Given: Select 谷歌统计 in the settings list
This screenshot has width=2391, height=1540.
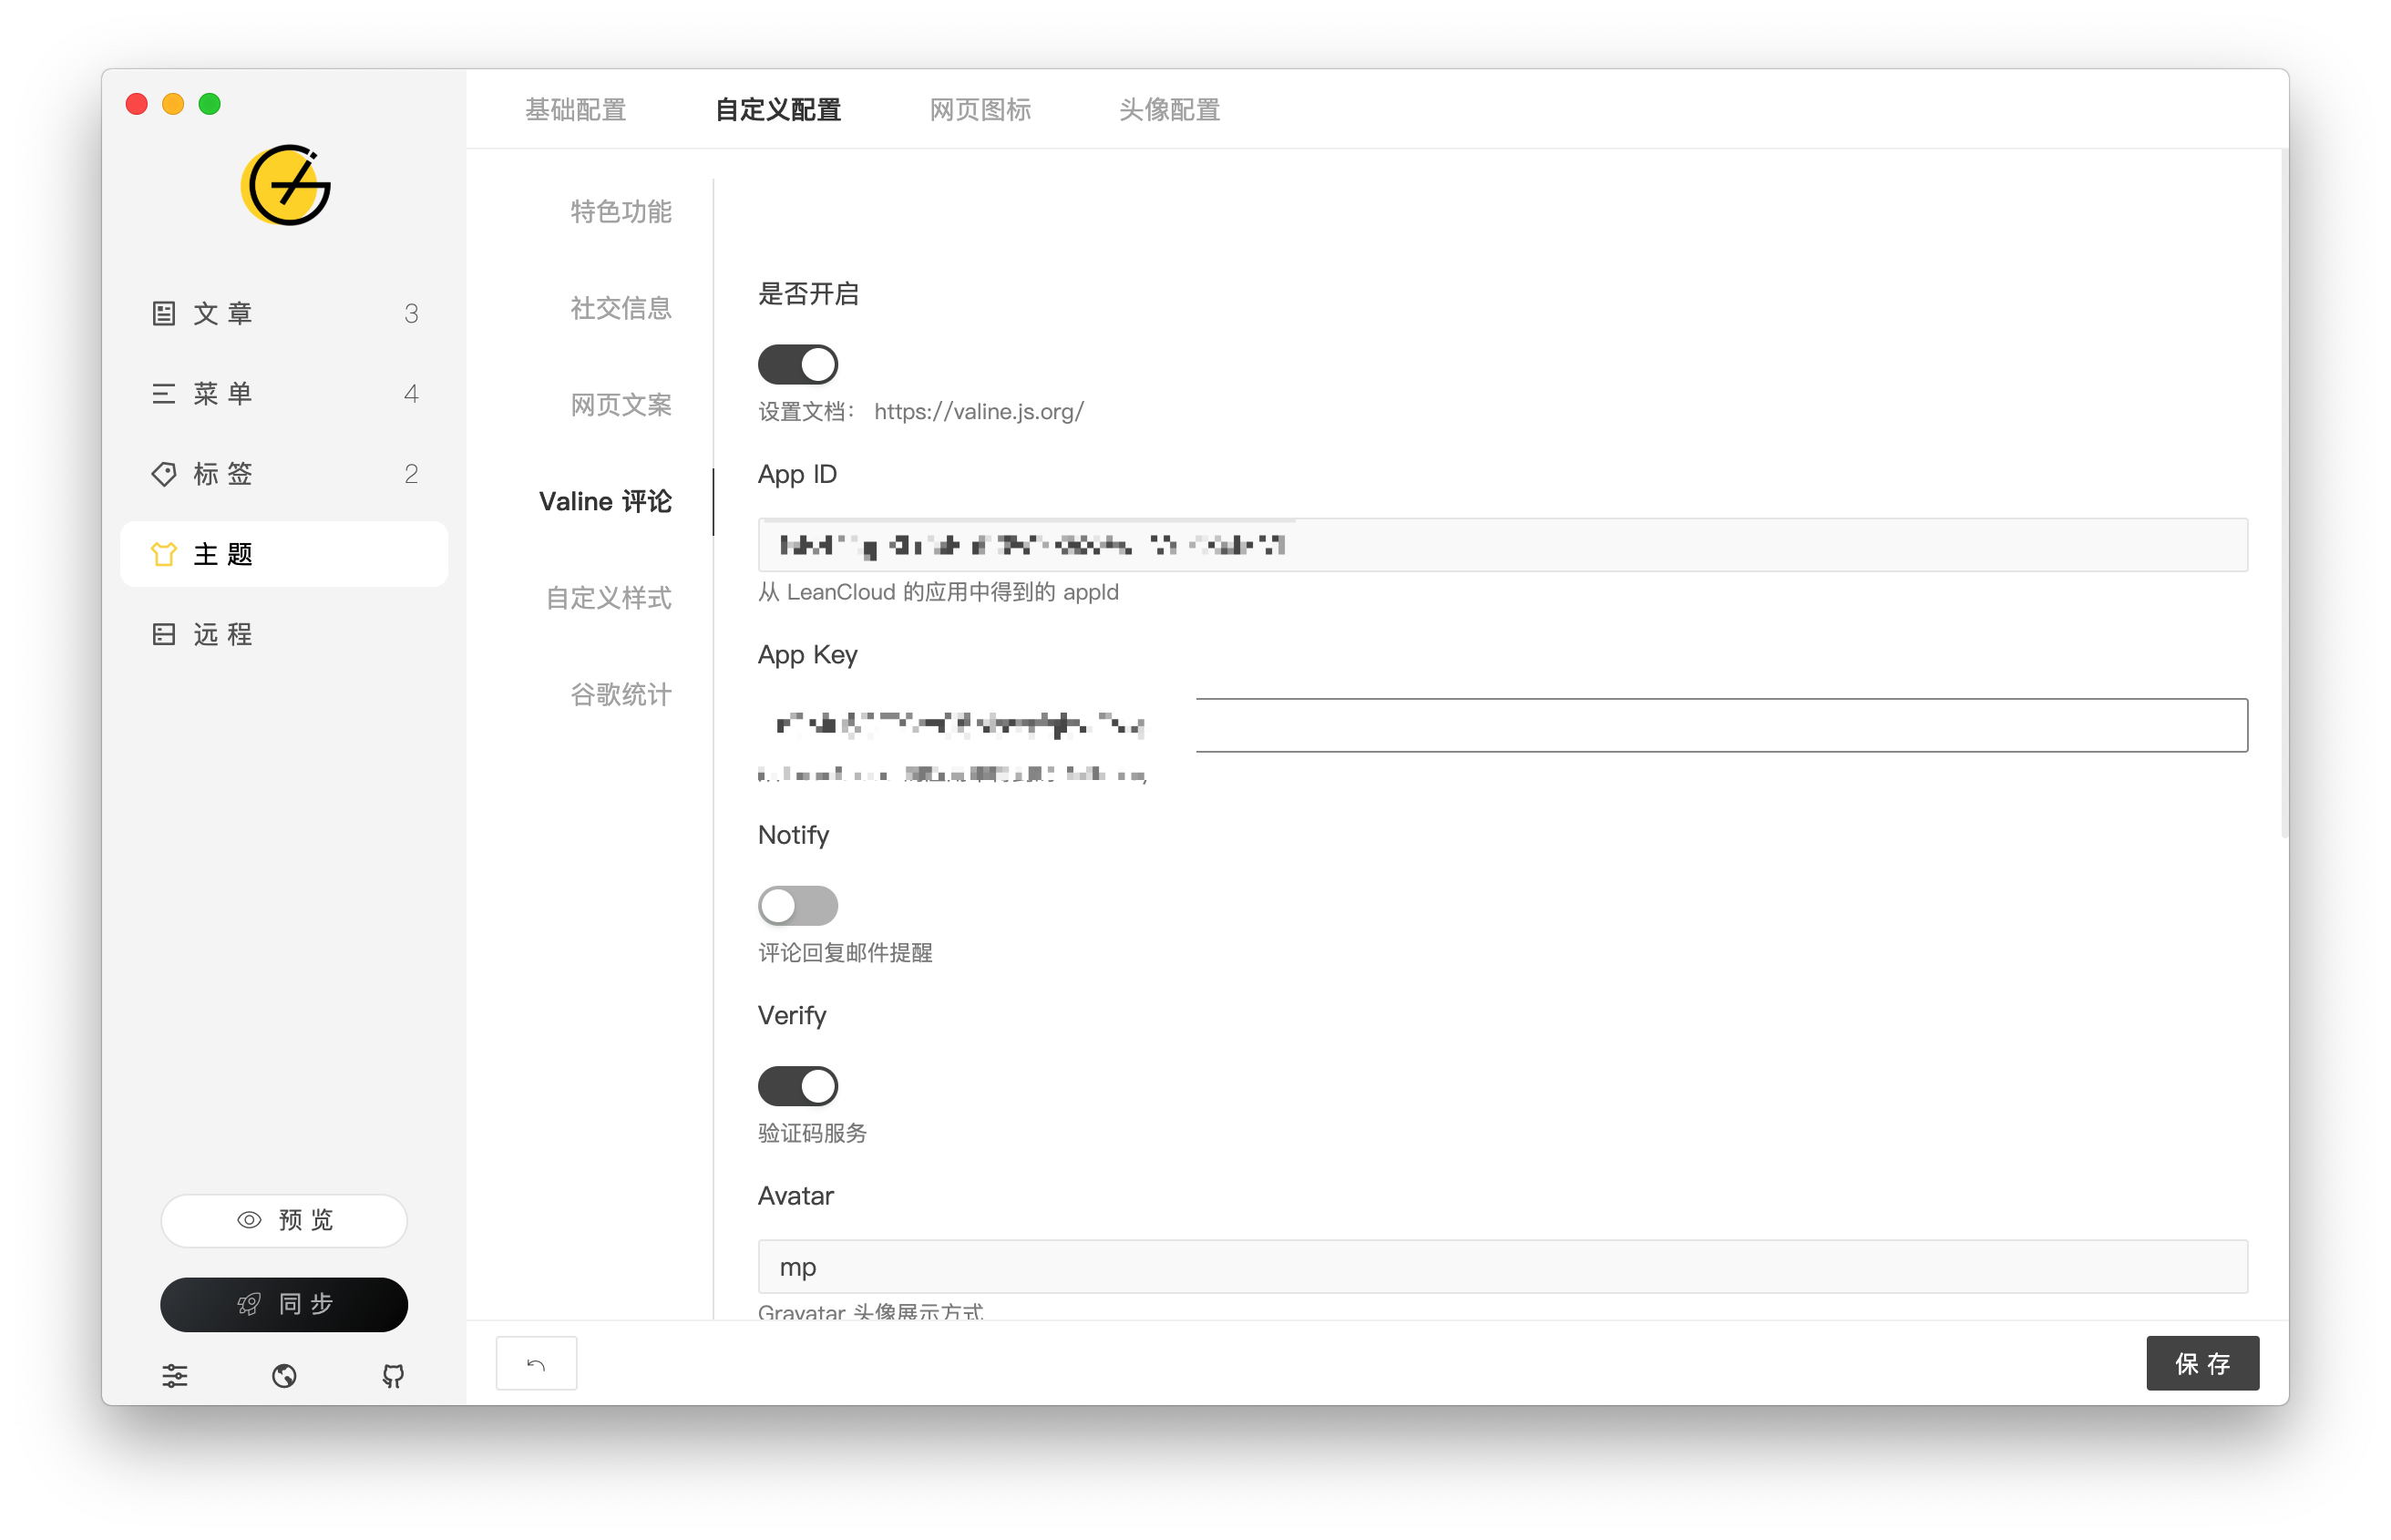Looking at the screenshot, I should pos(620,694).
